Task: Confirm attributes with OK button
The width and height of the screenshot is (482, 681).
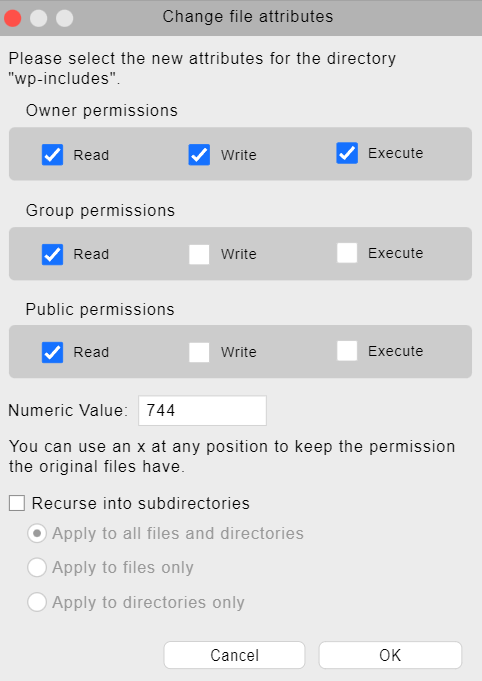Action: pos(390,655)
